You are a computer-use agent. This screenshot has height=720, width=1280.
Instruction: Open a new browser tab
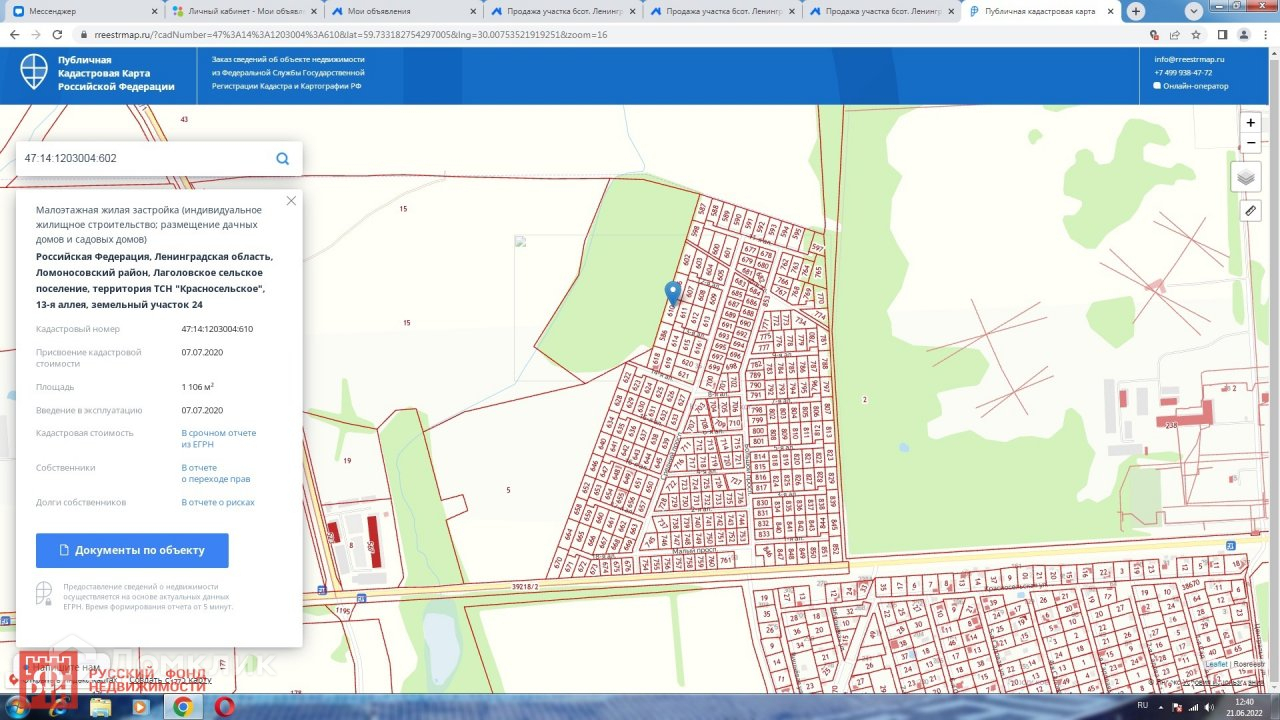pyautogui.click(x=1136, y=11)
